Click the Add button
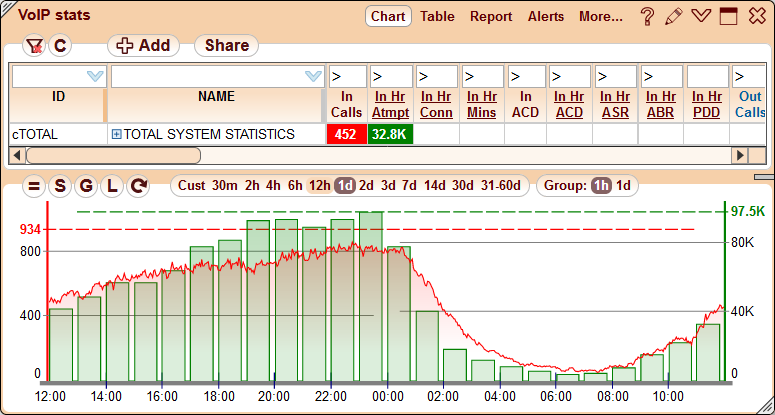775x415 pixels. (143, 46)
